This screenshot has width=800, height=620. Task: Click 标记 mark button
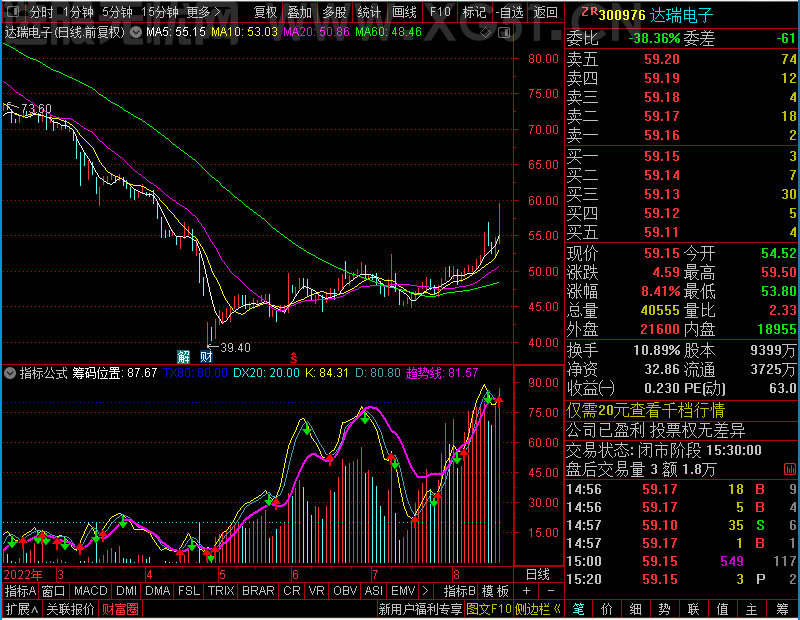tap(474, 12)
